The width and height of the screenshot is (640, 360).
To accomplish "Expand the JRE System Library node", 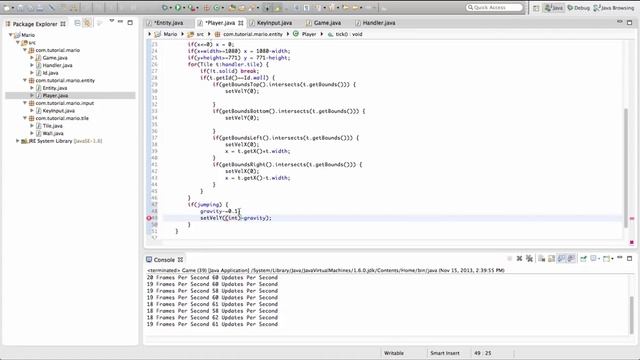I will click(x=18, y=141).
